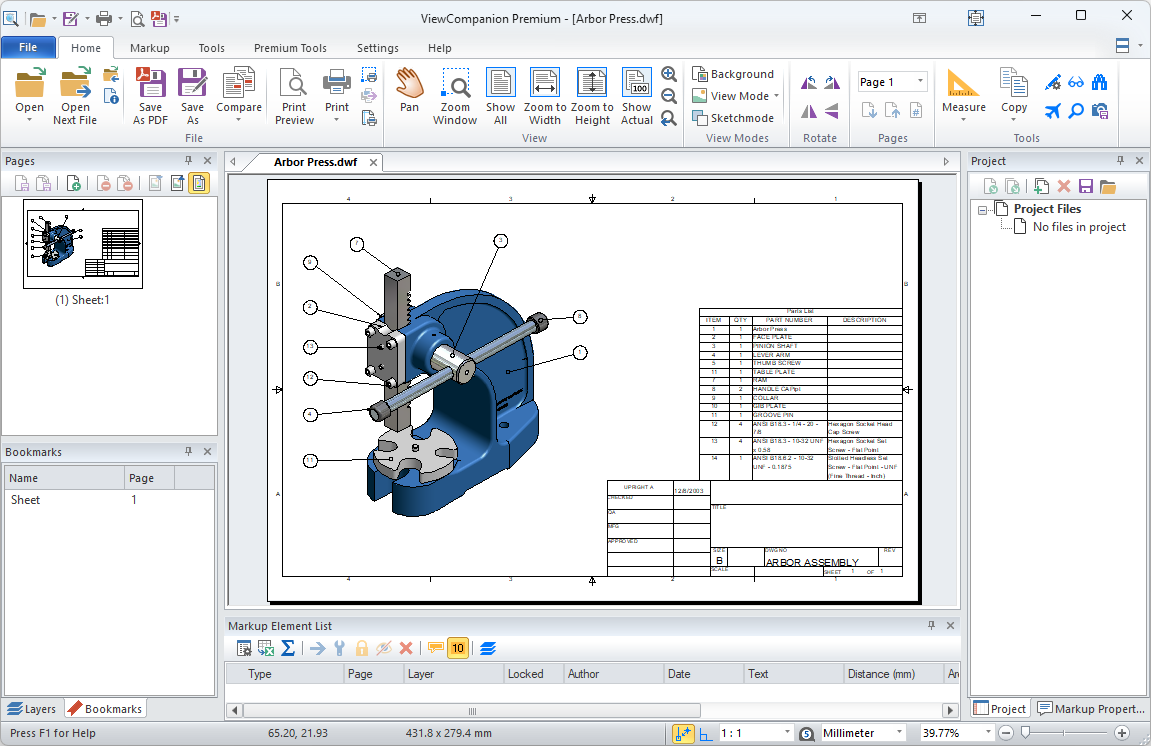Select the Pan tool
This screenshot has width=1151, height=746.
tap(408, 95)
